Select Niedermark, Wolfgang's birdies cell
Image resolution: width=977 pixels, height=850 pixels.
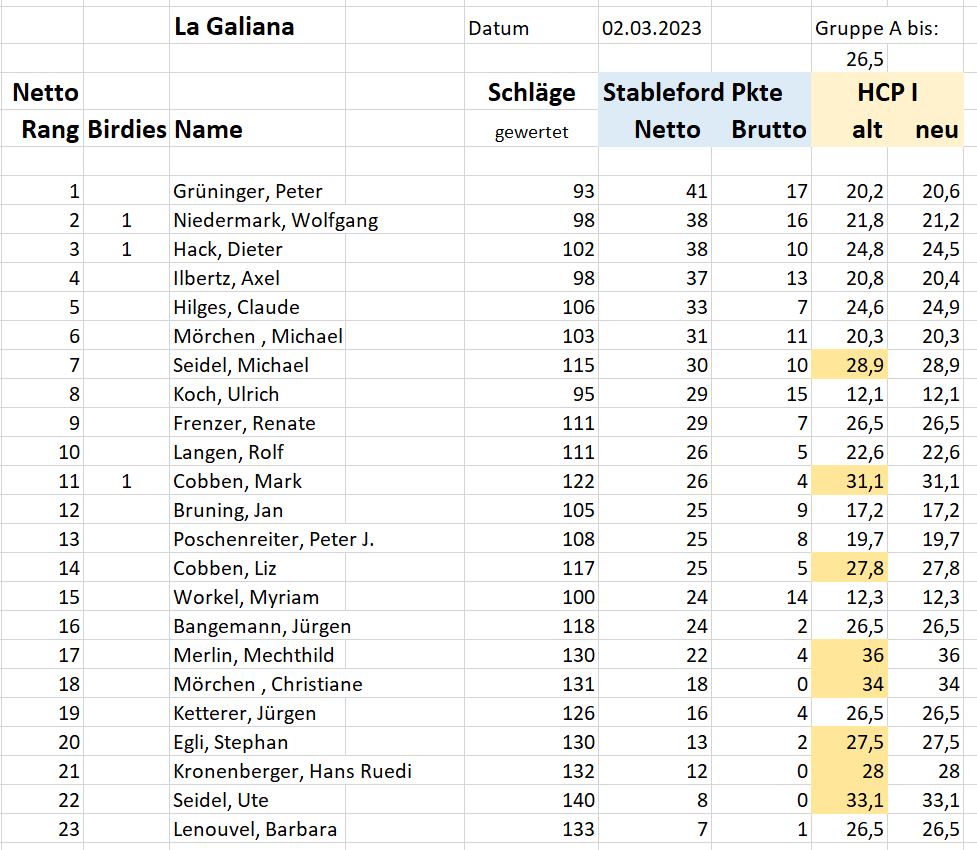coord(126,220)
